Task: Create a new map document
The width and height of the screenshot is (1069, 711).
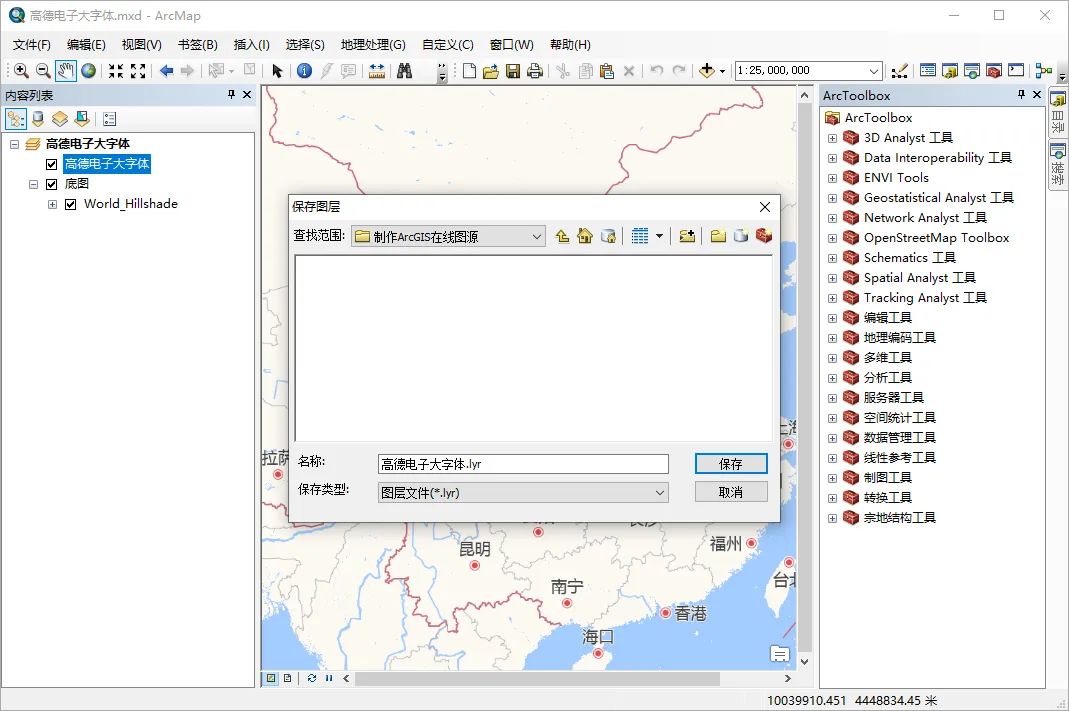Action: coord(469,70)
